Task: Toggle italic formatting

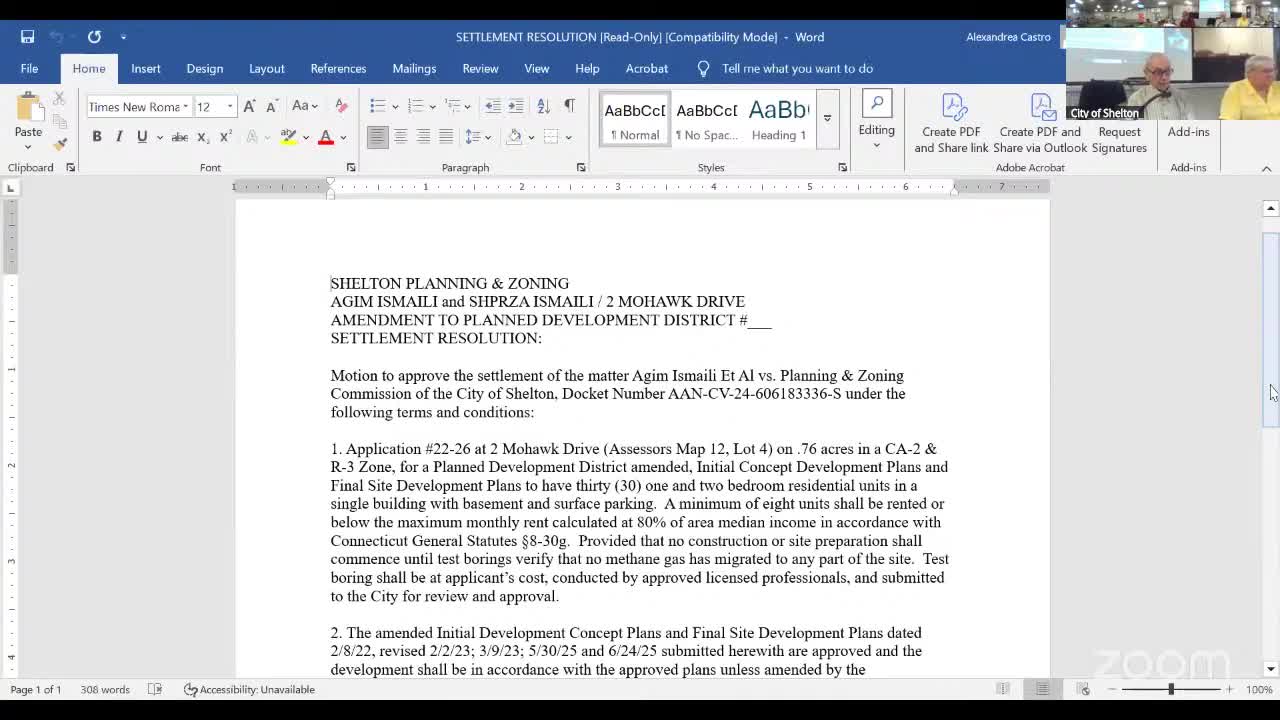Action: coord(119,137)
